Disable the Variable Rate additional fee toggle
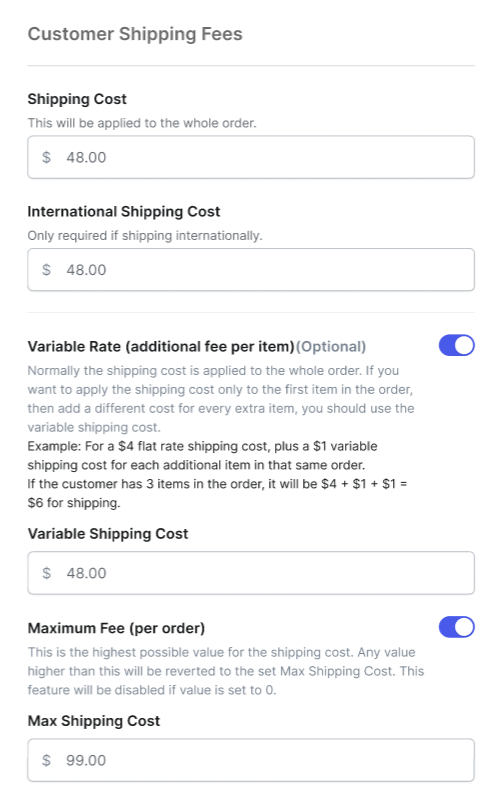The width and height of the screenshot is (494, 800). pos(456,345)
